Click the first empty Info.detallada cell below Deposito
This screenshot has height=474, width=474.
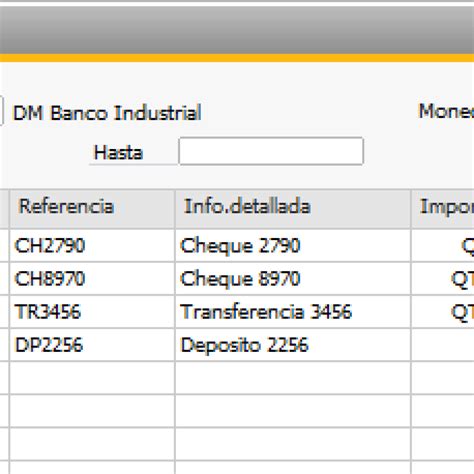(x=293, y=378)
